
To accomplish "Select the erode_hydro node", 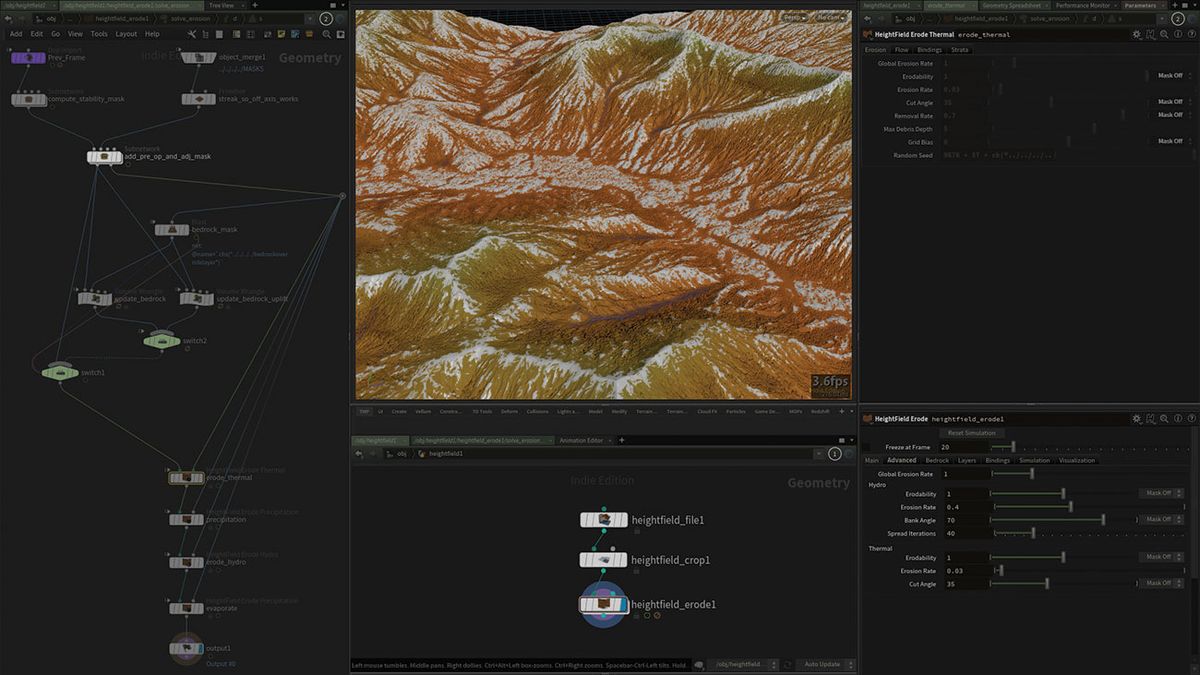I will point(186,563).
